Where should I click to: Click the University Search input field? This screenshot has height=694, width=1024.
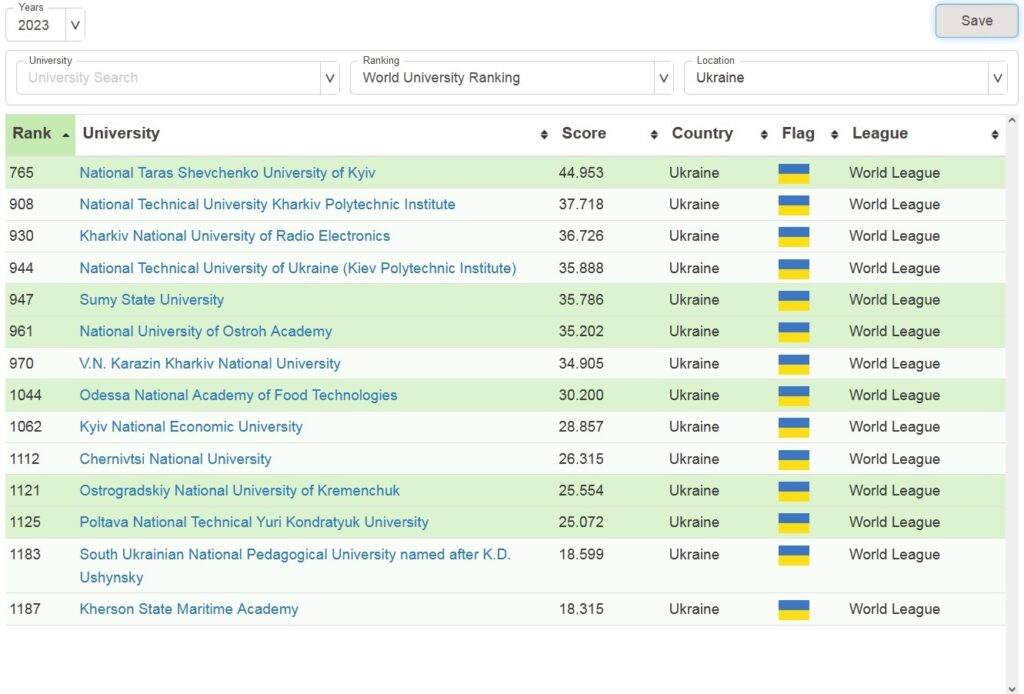coord(168,78)
